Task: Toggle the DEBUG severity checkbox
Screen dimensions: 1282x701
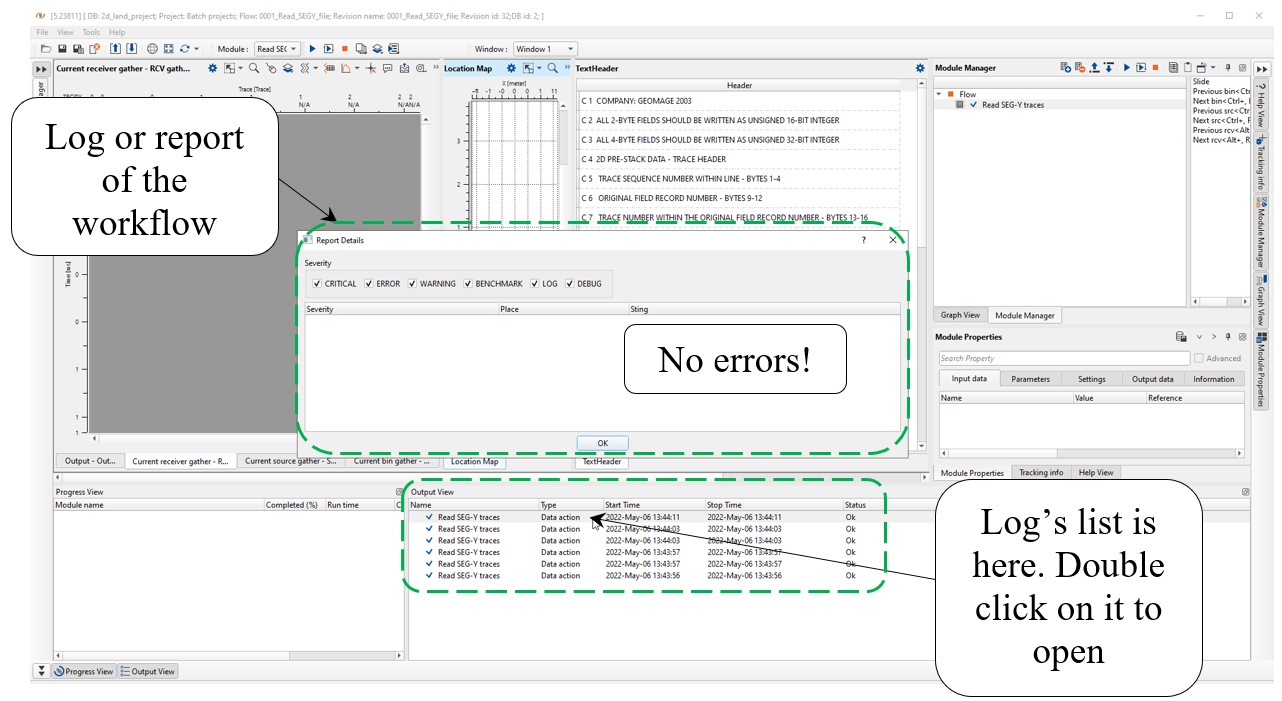Action: coord(570,284)
